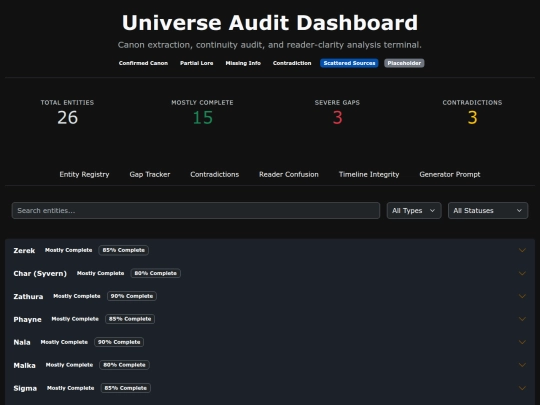Go to Timeline Integrity tab
Image resolution: width=540 pixels, height=405 pixels.
click(369, 174)
